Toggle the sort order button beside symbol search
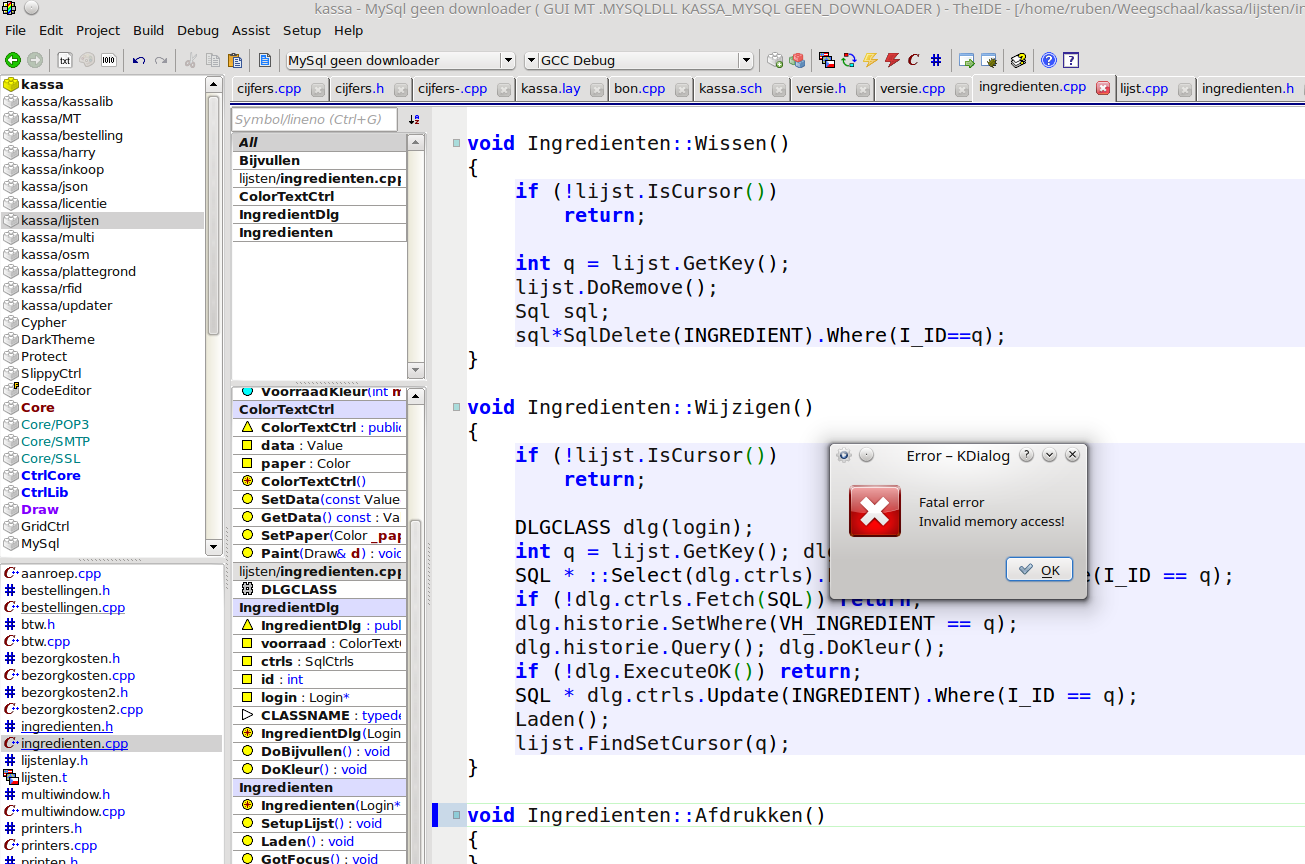 point(414,120)
